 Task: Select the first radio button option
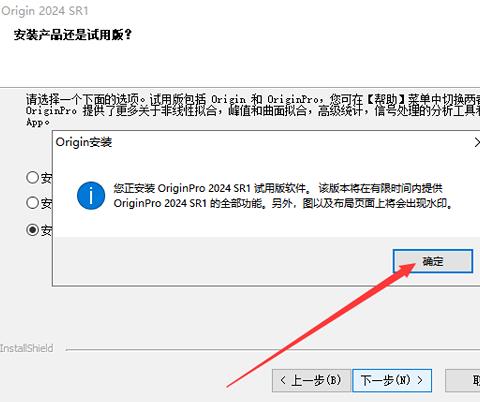[x=33, y=177]
